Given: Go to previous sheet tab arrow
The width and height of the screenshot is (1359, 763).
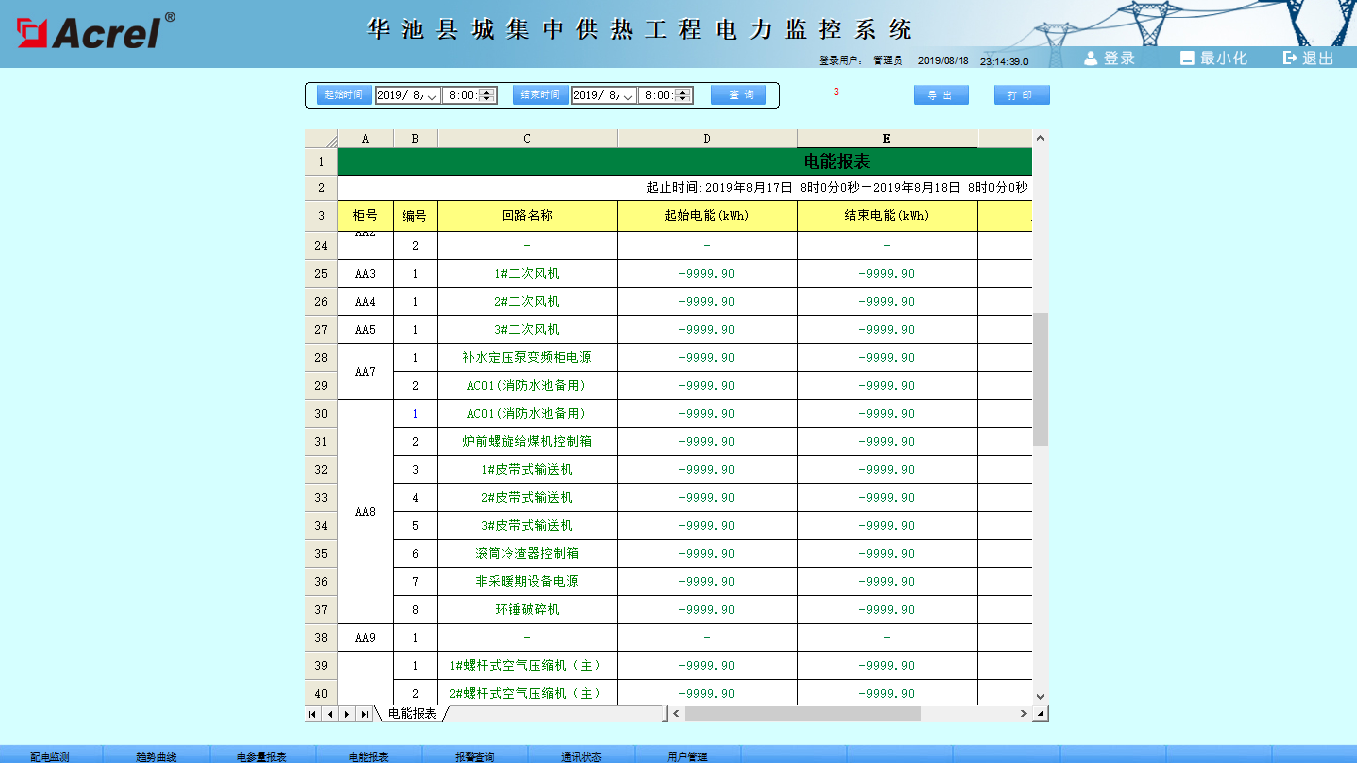Looking at the screenshot, I should coord(330,714).
